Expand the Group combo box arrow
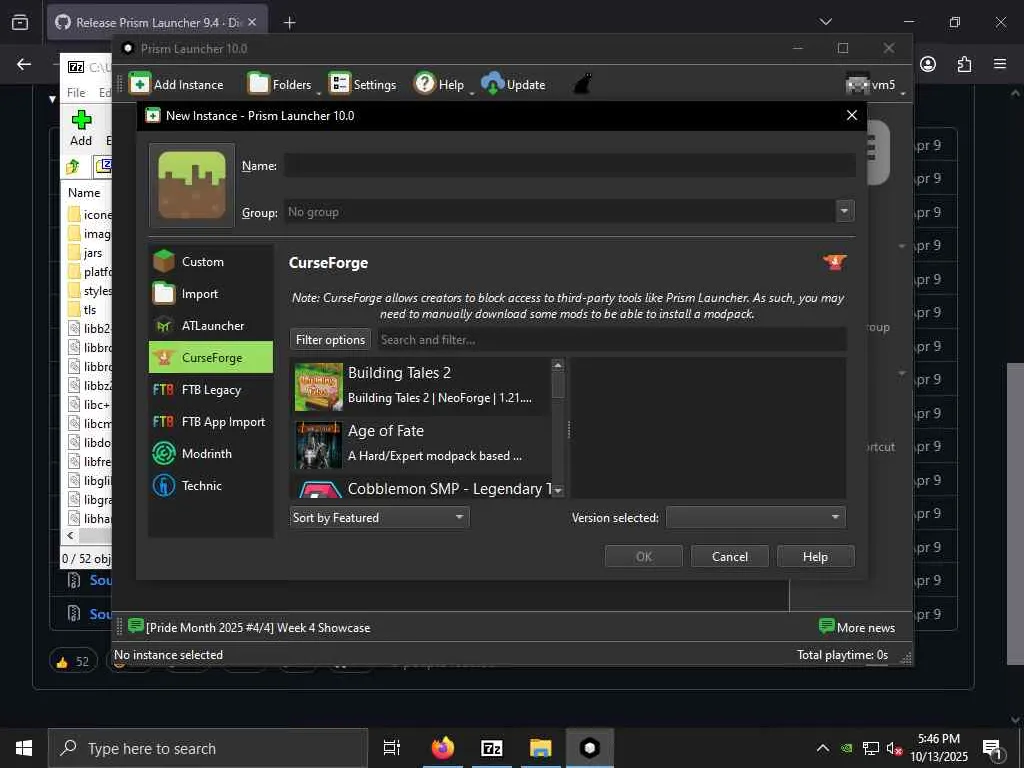The image size is (1024, 768). tap(844, 211)
